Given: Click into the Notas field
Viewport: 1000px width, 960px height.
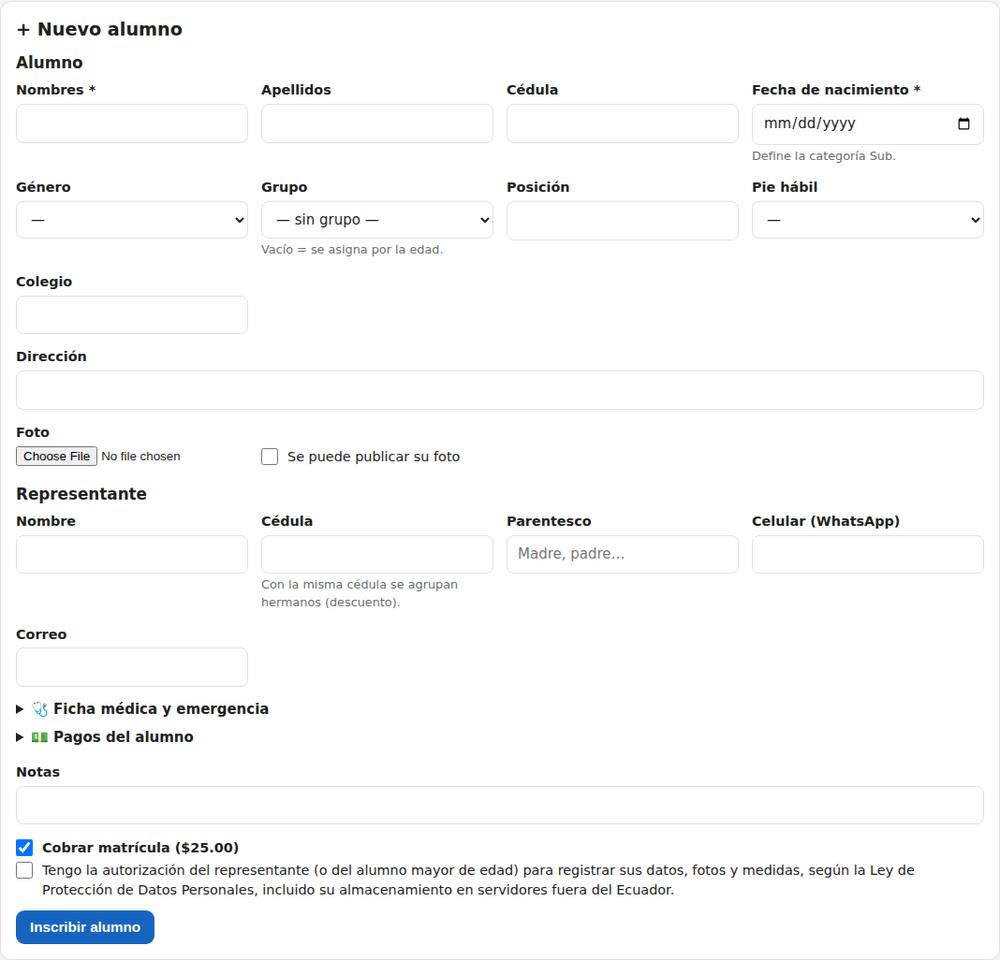Looking at the screenshot, I should (x=500, y=805).
